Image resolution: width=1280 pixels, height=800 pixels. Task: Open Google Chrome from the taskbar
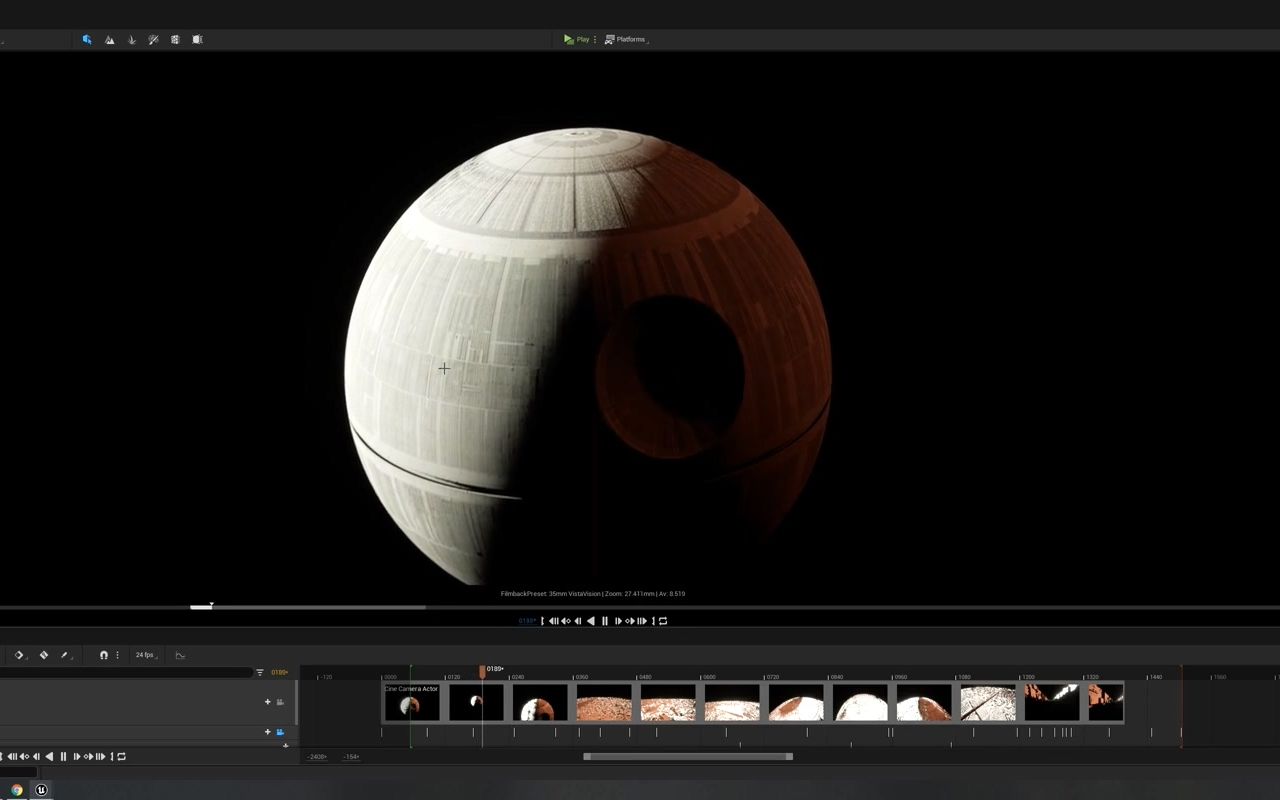click(x=17, y=790)
